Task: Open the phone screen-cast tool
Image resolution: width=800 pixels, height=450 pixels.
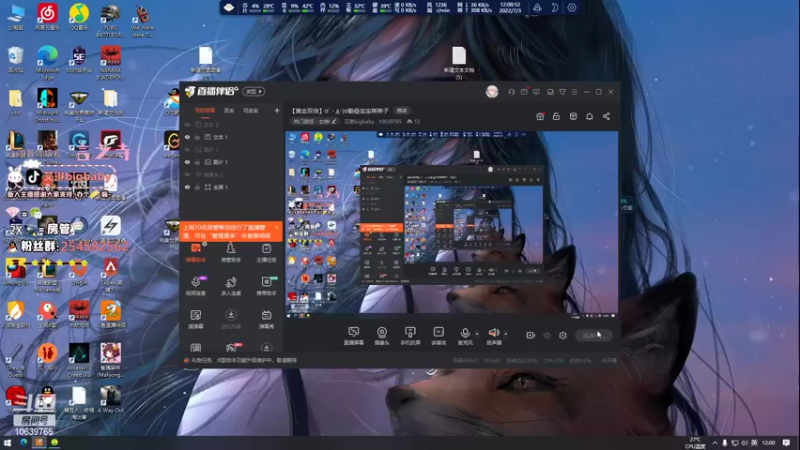Action: point(410,336)
